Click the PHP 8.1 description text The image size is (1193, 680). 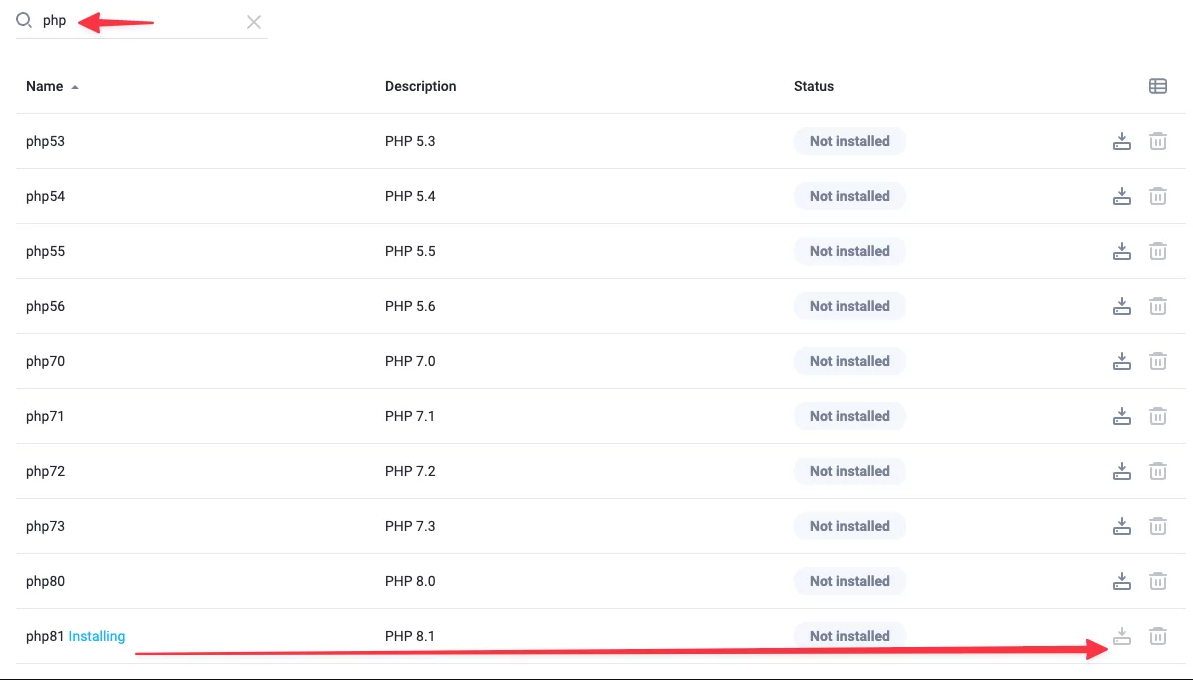pos(410,636)
